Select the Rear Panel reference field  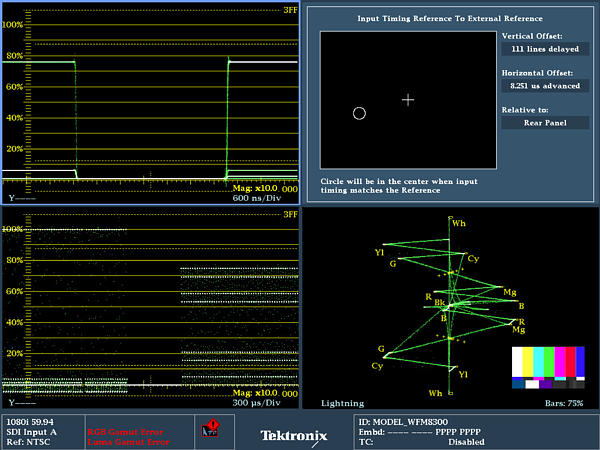click(546, 122)
